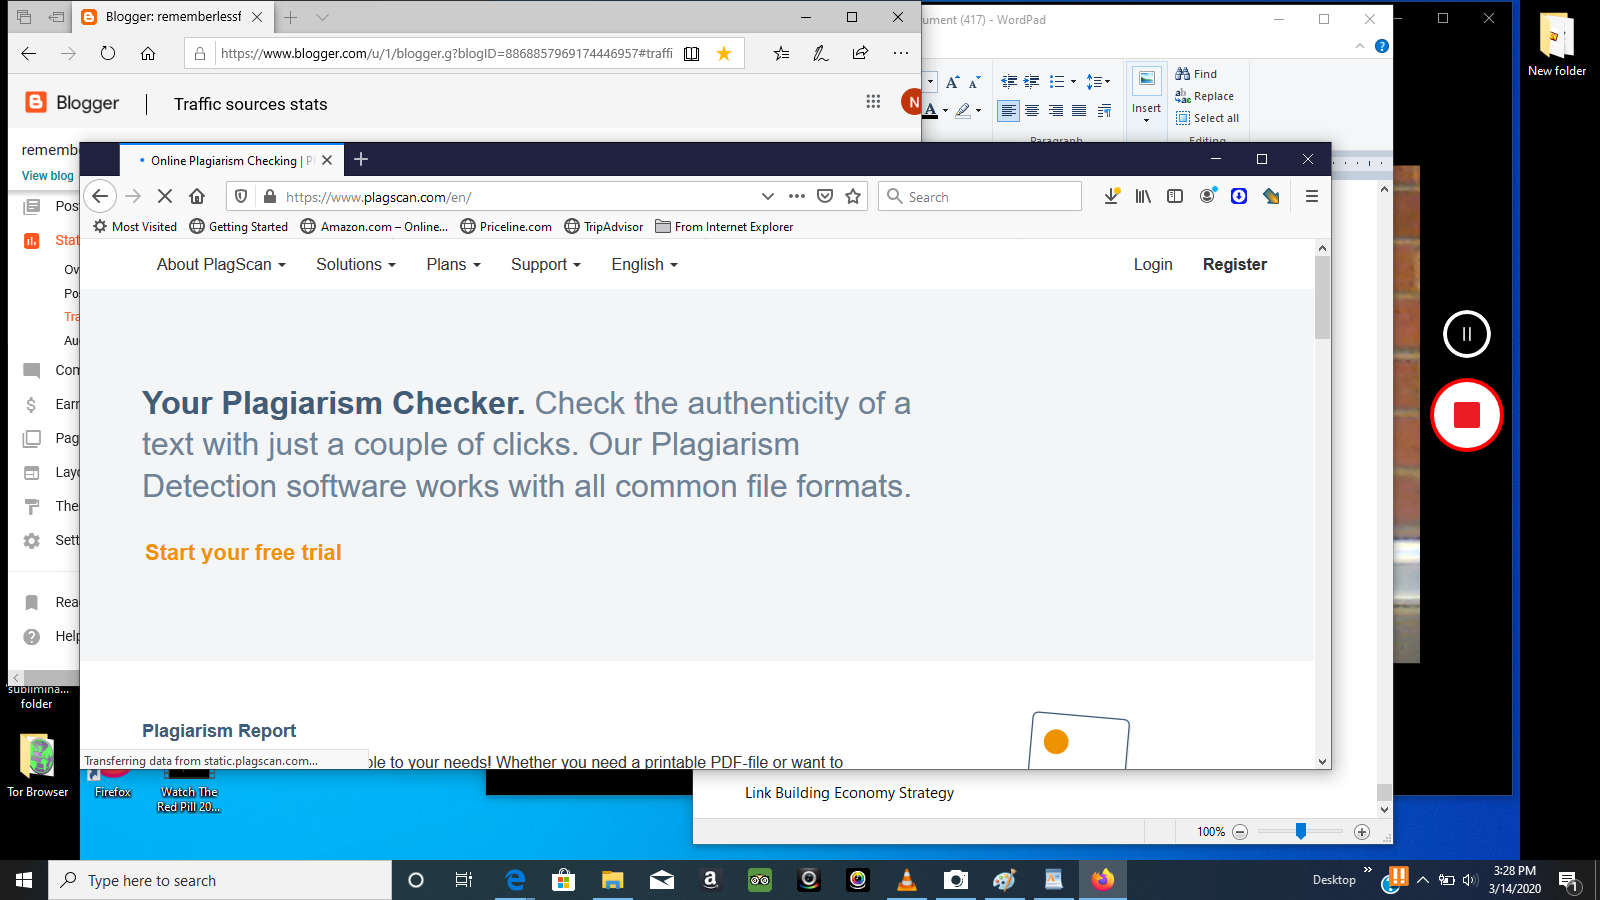Expand the About PlagScan dropdown
This screenshot has width=1600, height=900.
click(x=221, y=264)
